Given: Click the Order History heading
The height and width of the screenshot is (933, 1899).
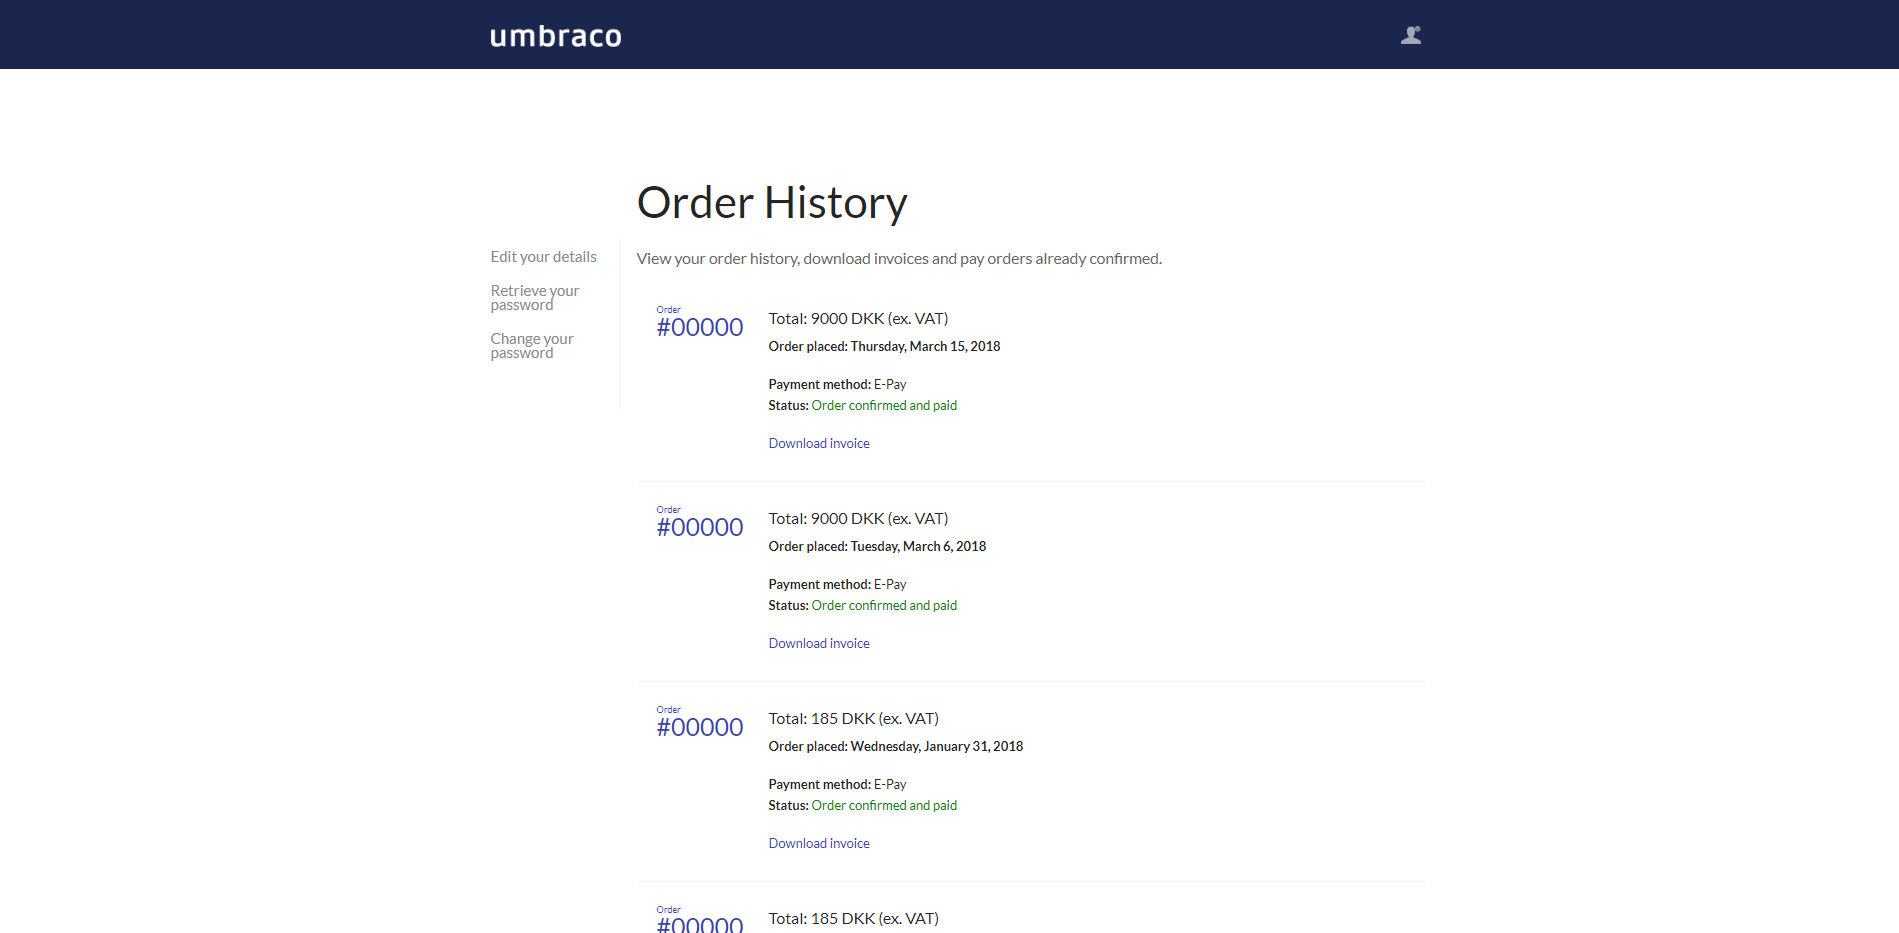Looking at the screenshot, I should (x=771, y=203).
